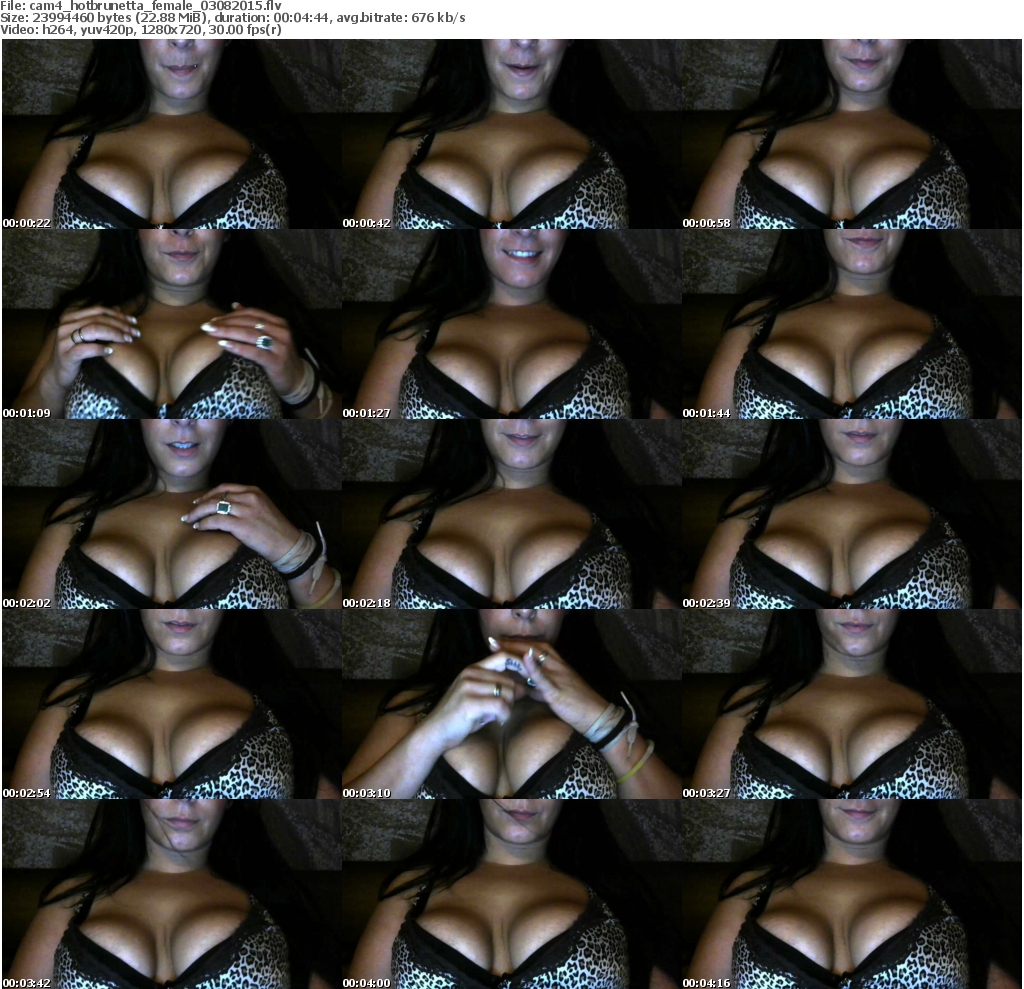
Task: Click the 'File: cam4_hotbrunetta_female_03082015.flv' header line
Action: [141, 5]
